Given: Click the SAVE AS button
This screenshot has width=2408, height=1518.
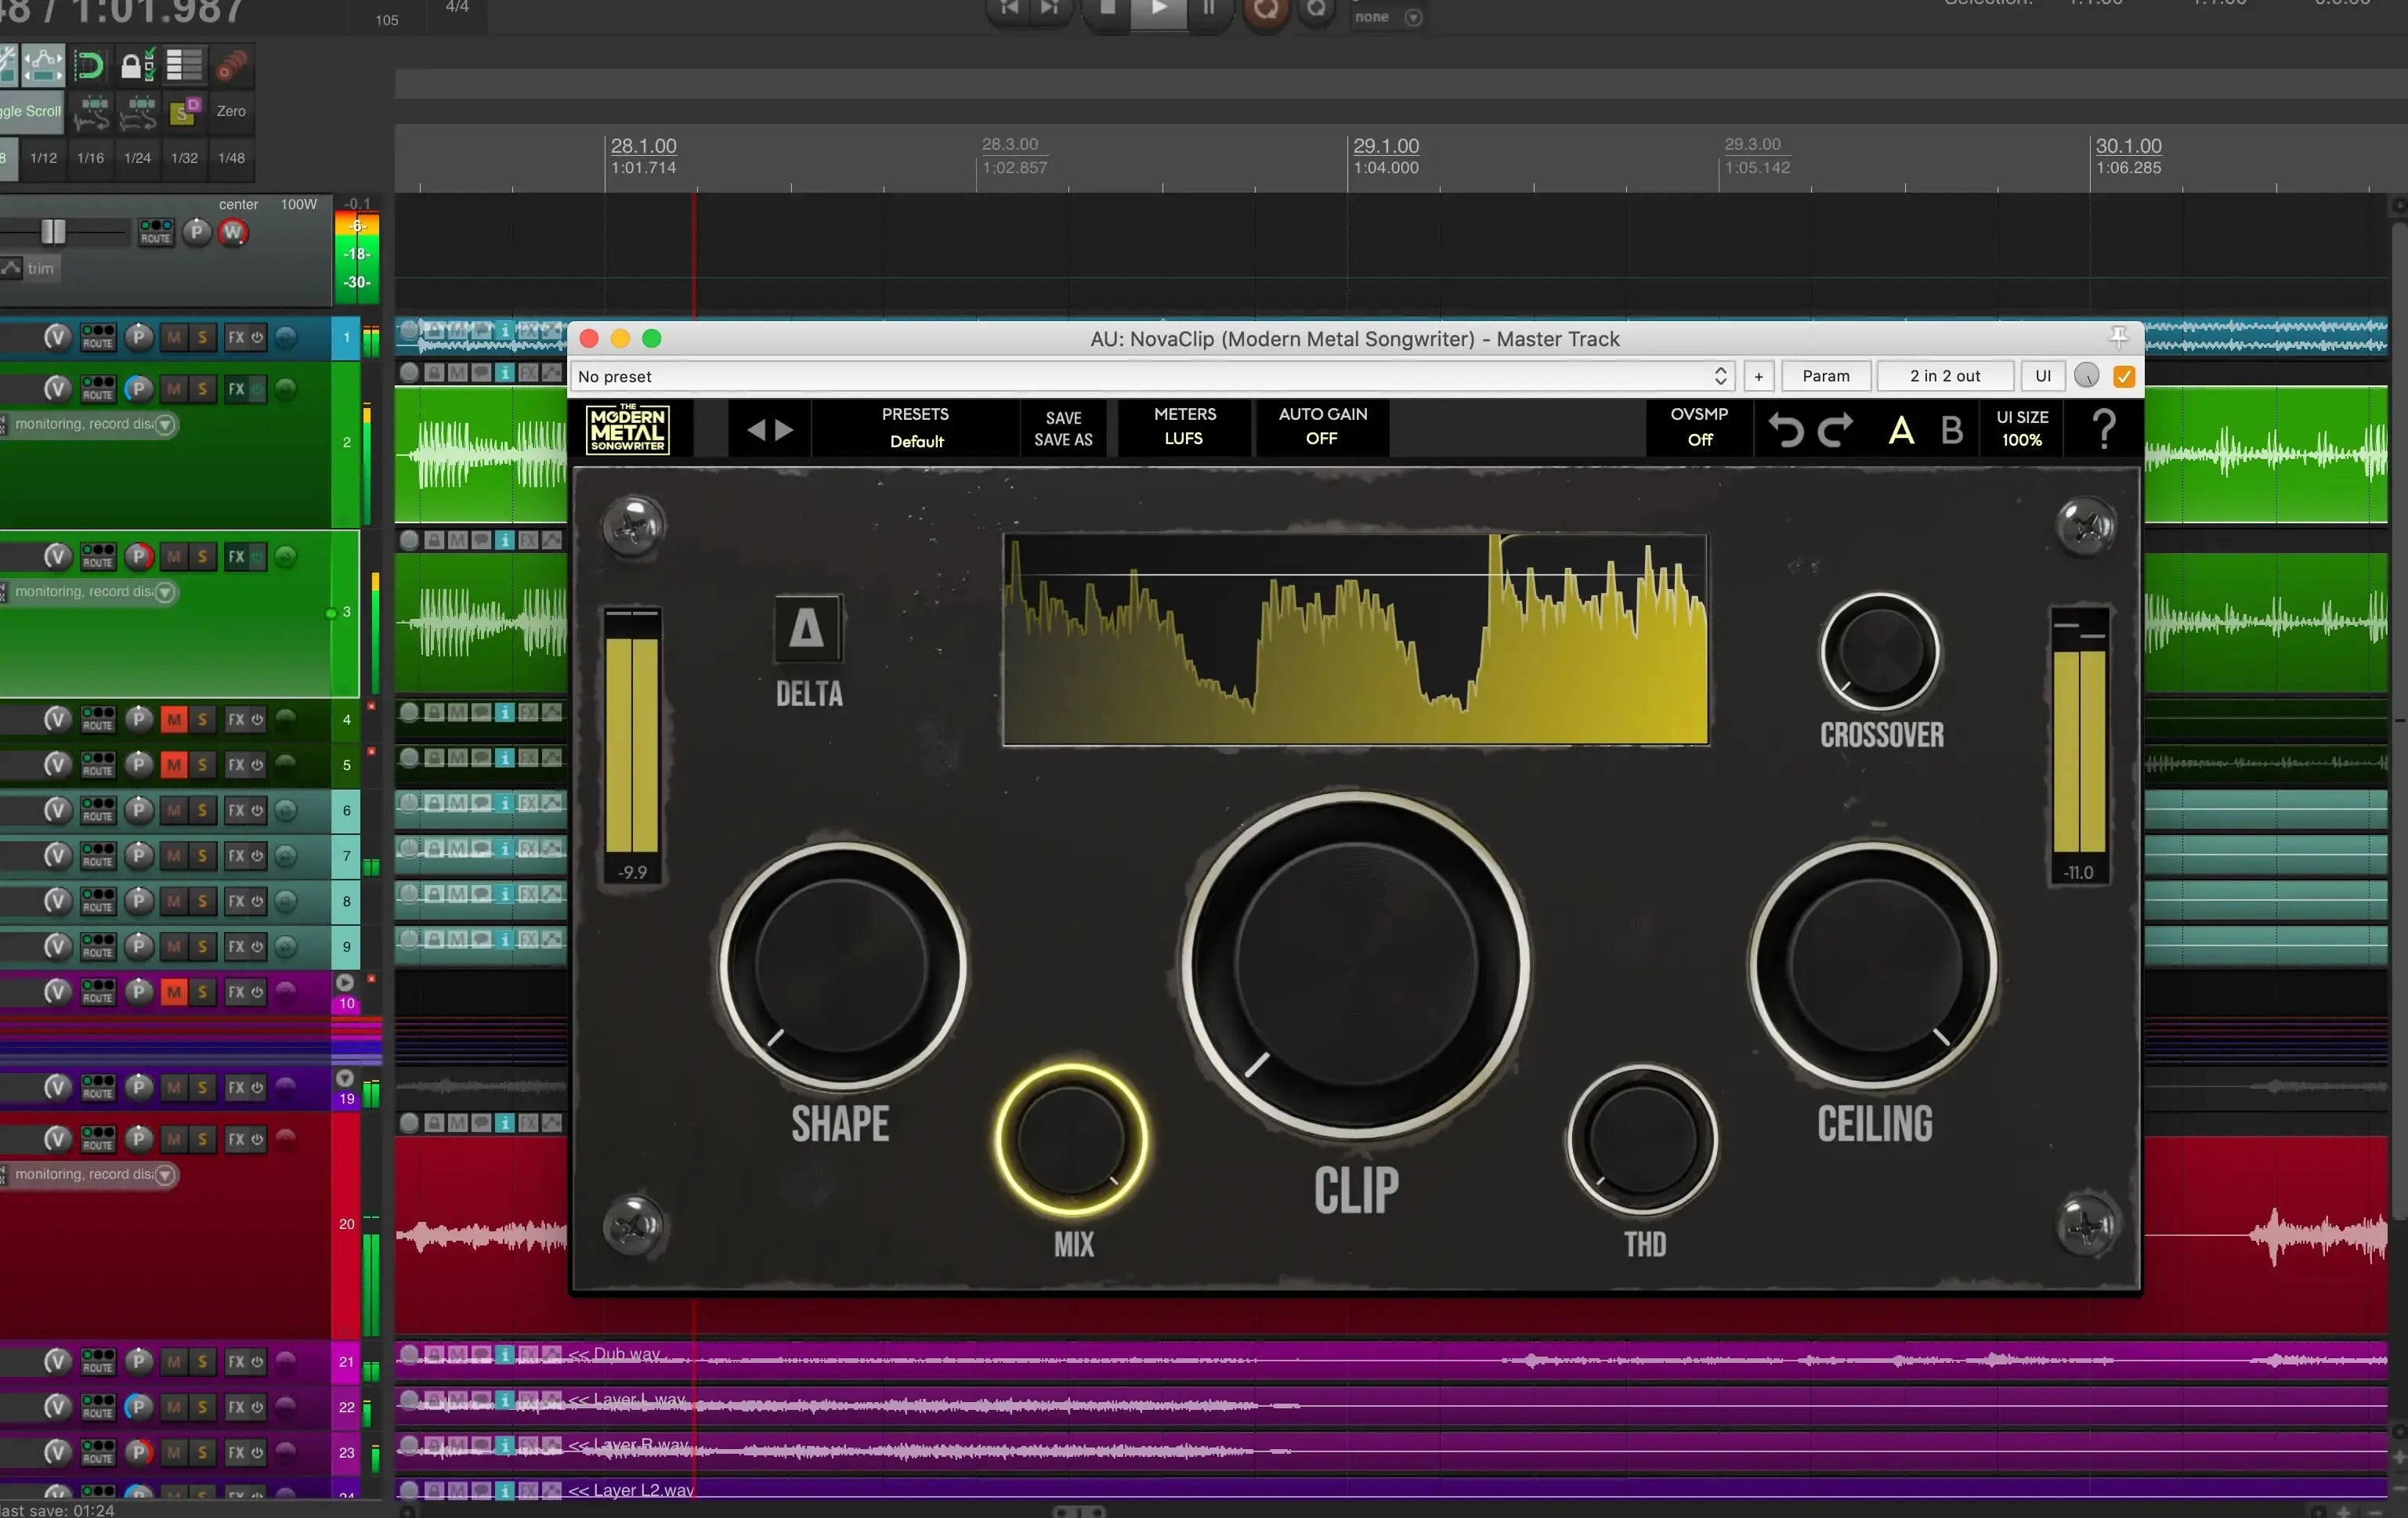Looking at the screenshot, I should [1062, 440].
